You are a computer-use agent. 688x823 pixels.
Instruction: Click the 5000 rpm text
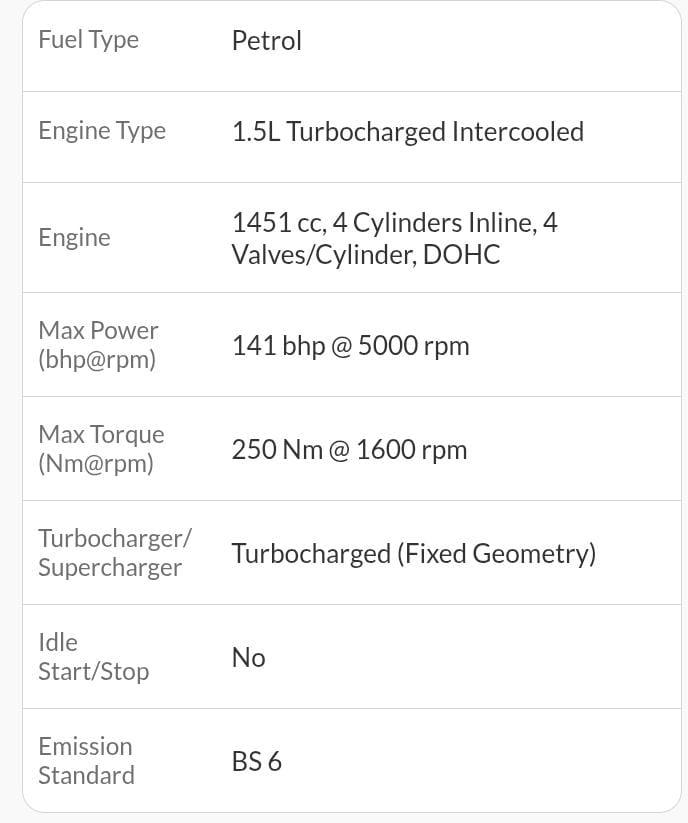pyautogui.click(x=413, y=346)
